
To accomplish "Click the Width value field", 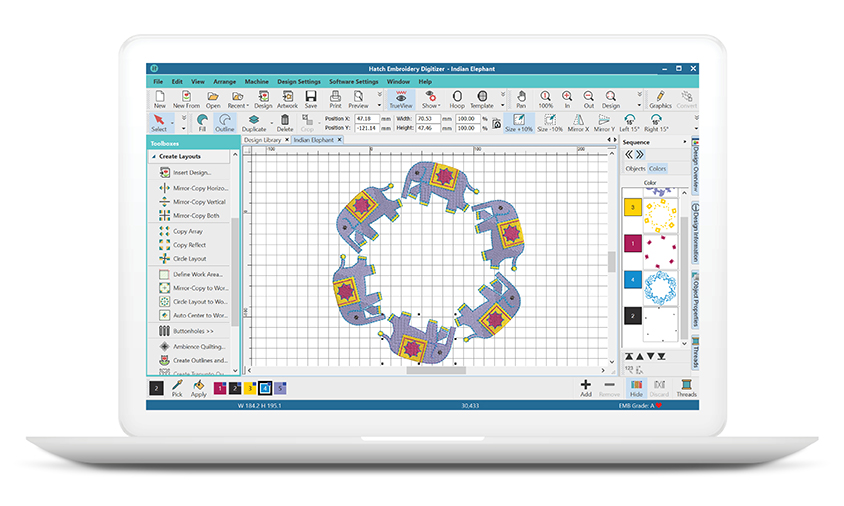I will 427,118.
